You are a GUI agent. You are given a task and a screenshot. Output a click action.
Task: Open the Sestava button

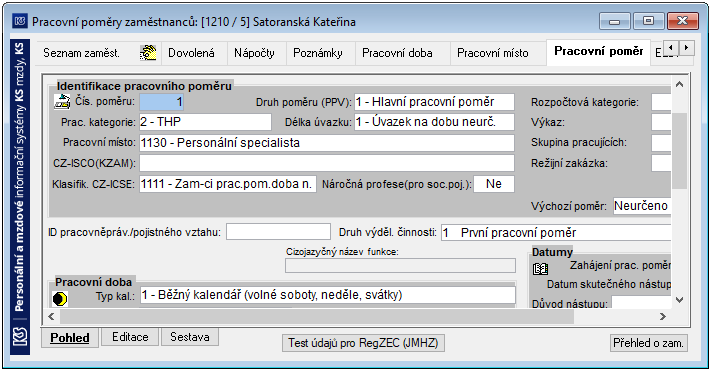click(190, 337)
